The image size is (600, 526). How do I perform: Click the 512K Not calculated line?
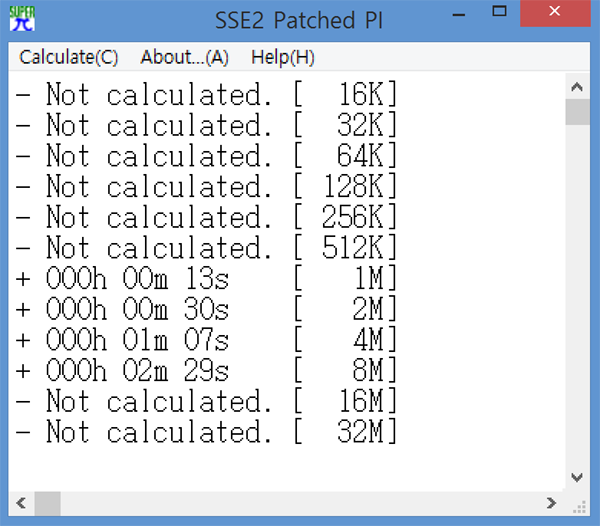[x=206, y=248]
